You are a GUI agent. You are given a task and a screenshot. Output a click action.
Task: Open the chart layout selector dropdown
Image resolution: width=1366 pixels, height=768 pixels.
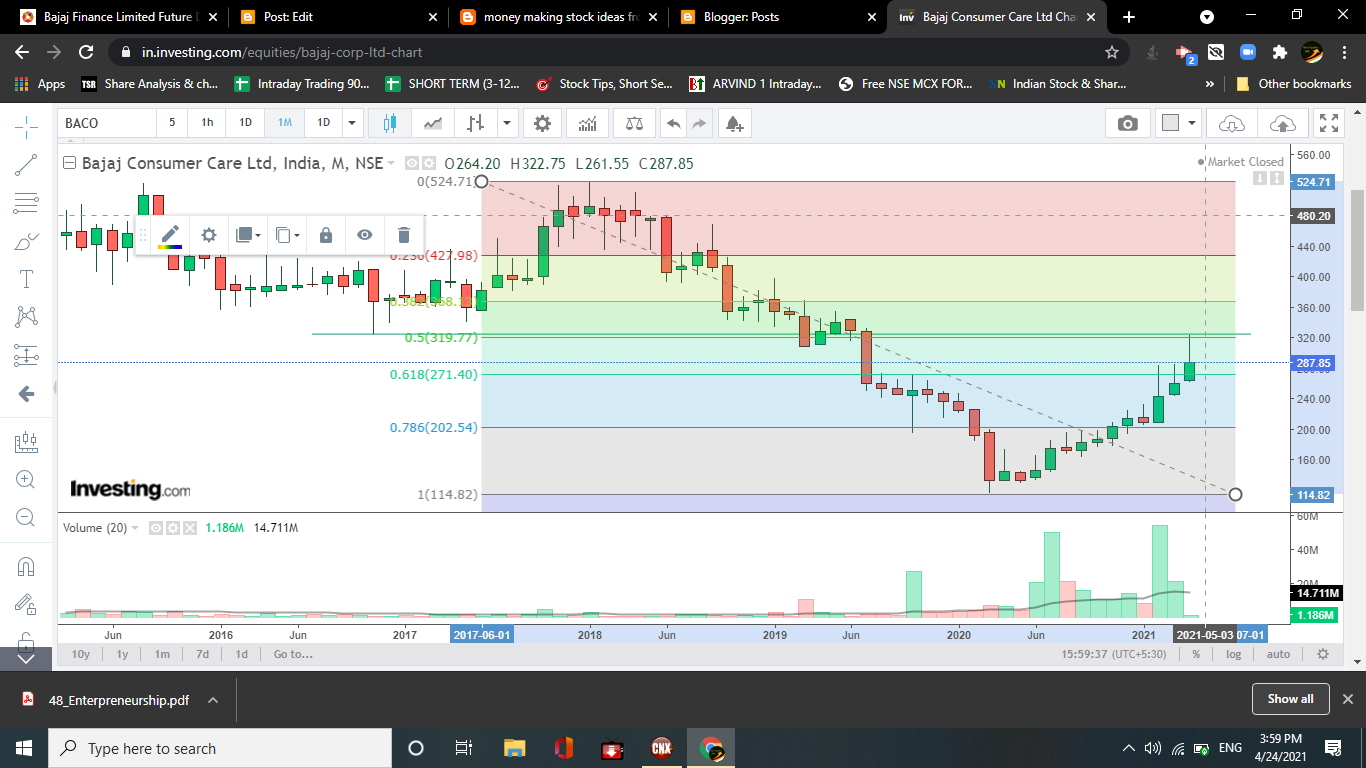1180,123
